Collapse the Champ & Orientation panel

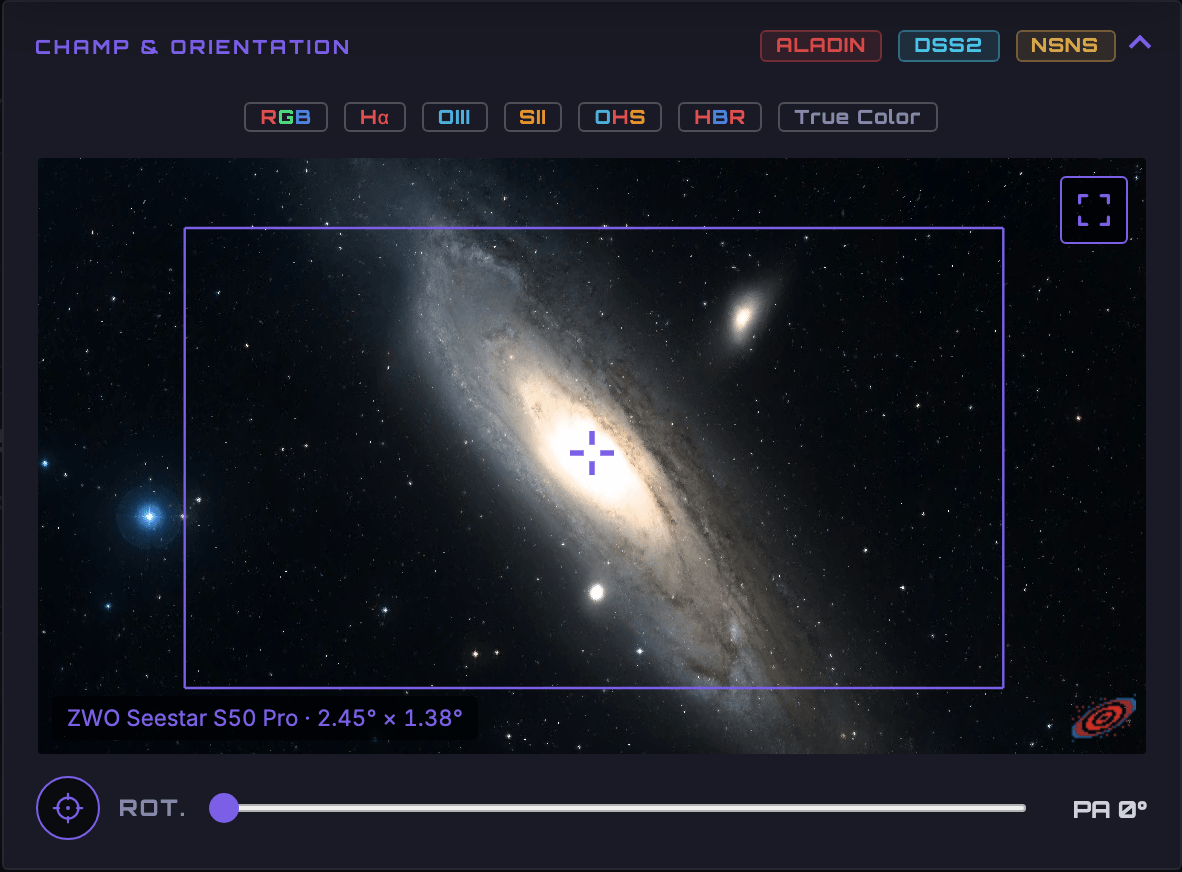point(1140,43)
